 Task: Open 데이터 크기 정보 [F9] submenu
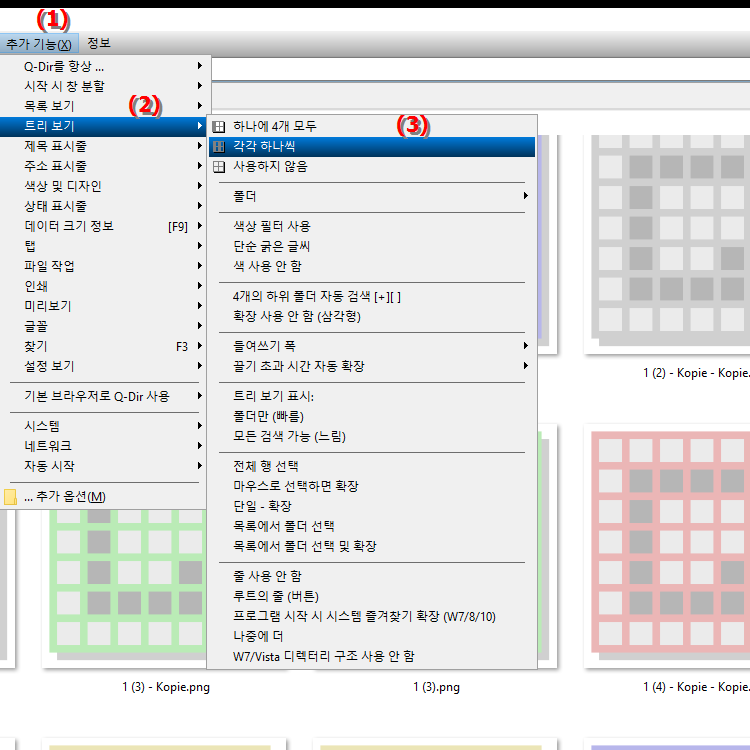104,226
